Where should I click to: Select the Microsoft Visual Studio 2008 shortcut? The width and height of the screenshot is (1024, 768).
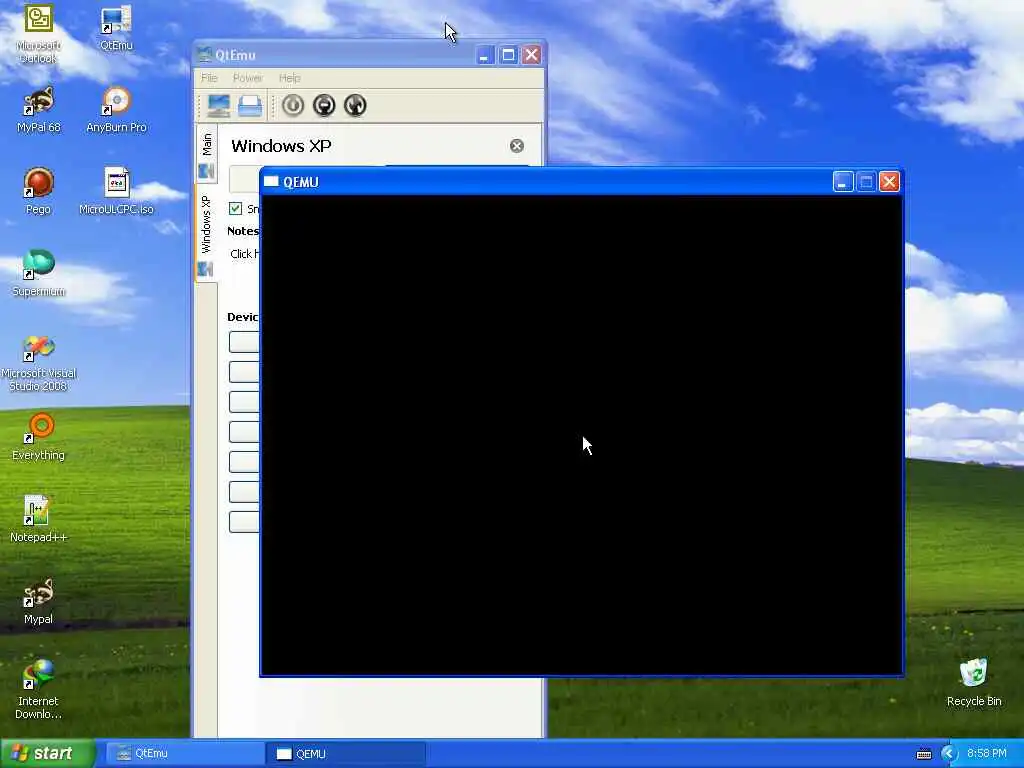coord(39,363)
